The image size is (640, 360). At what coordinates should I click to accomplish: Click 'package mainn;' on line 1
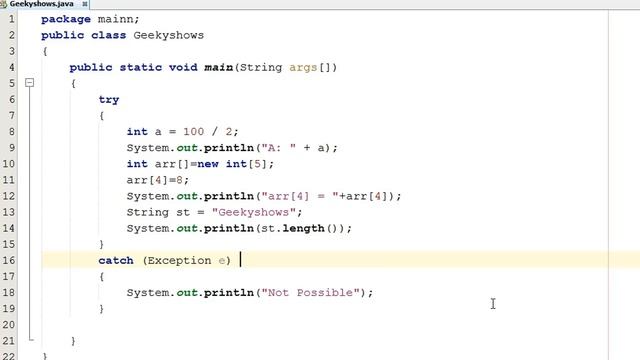pos(90,19)
